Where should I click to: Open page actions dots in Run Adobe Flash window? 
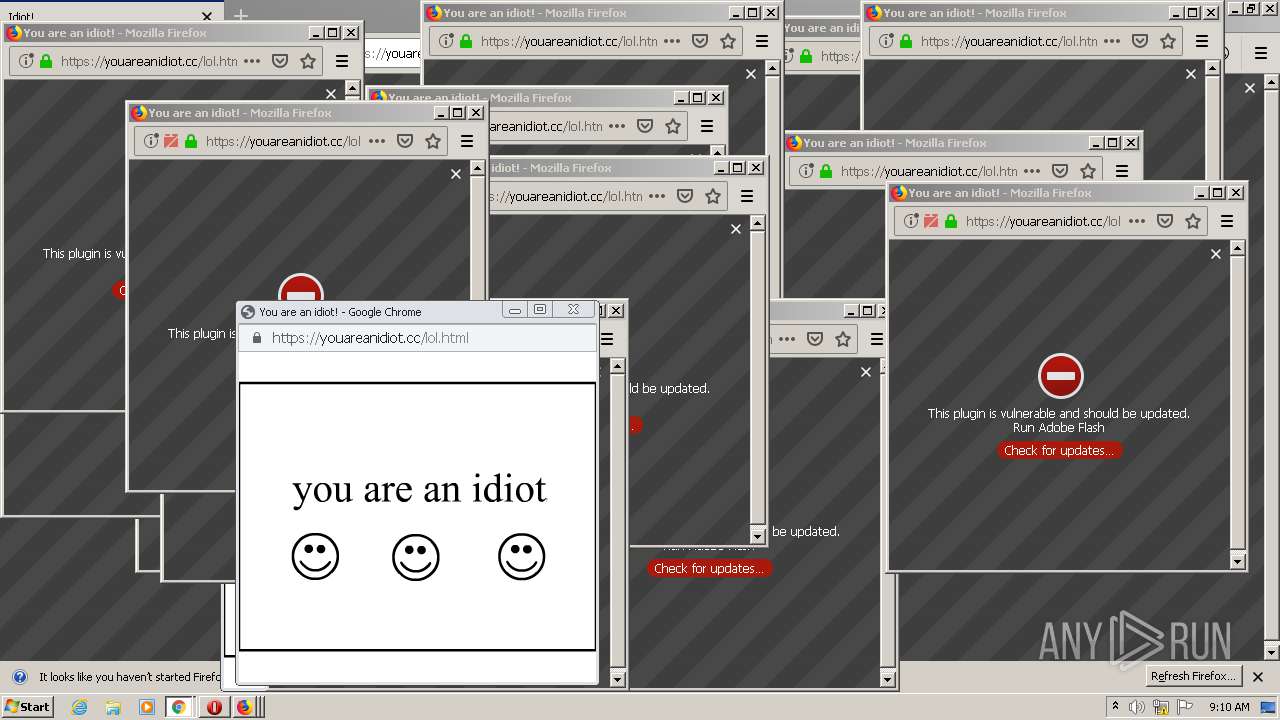pyautogui.click(x=1137, y=221)
